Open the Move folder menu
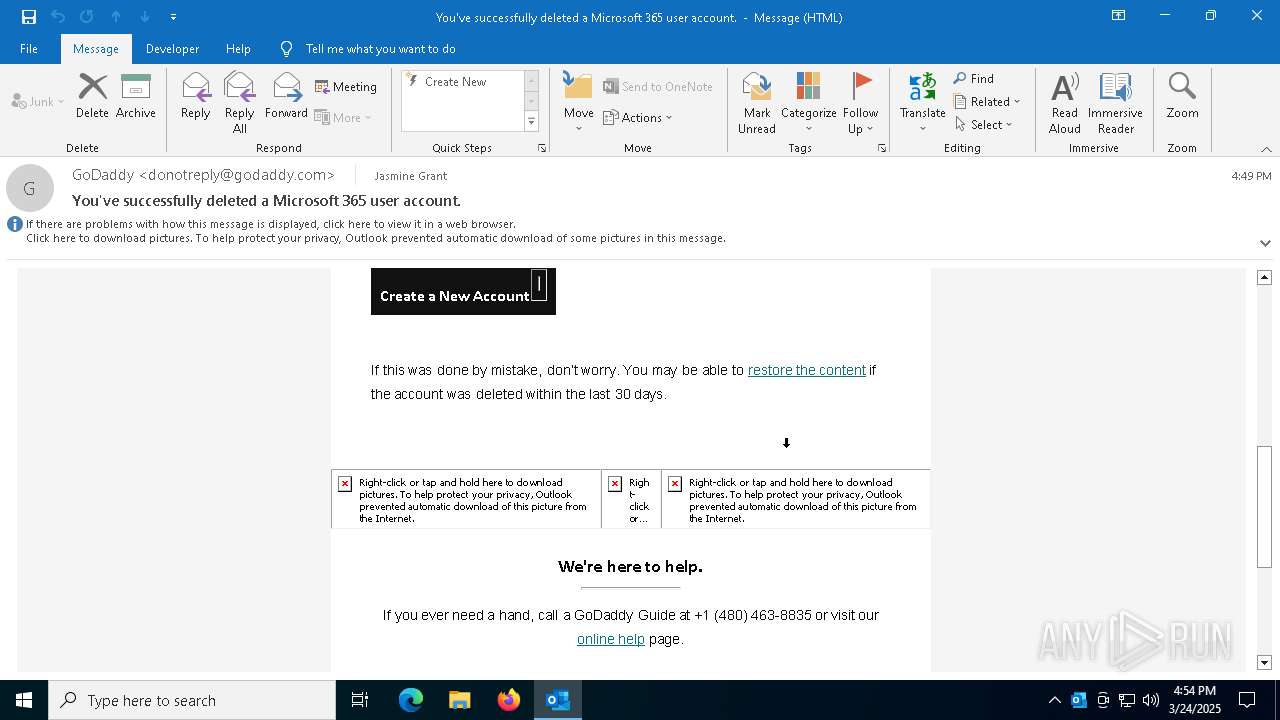 point(579,103)
